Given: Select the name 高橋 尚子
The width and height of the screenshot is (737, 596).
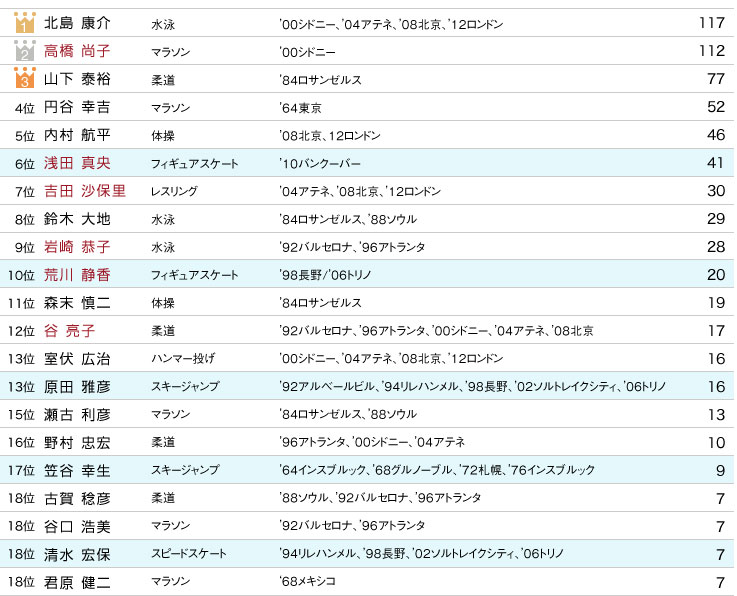Looking at the screenshot, I should point(77,51).
